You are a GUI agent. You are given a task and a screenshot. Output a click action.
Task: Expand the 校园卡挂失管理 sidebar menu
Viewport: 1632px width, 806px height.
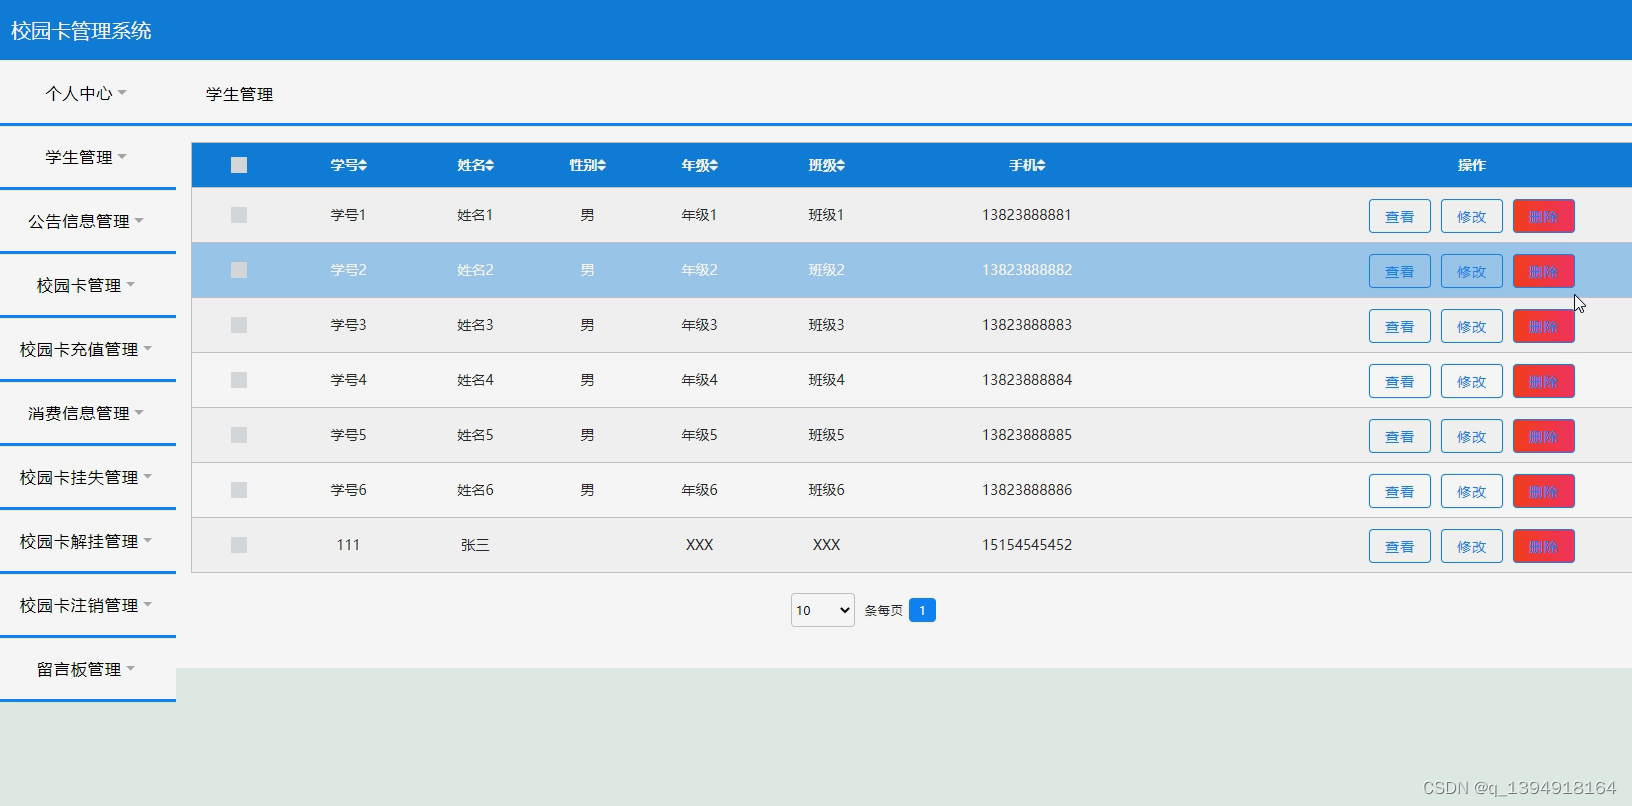88,477
